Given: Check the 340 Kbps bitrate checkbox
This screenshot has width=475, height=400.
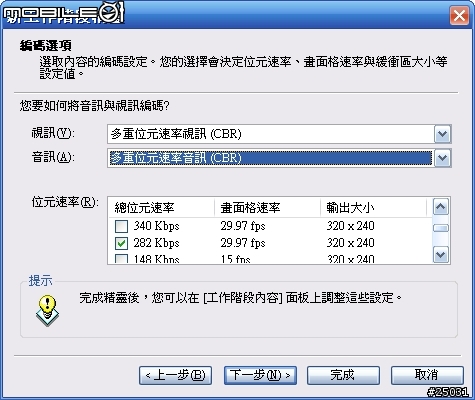Looking at the screenshot, I should click(x=121, y=227).
